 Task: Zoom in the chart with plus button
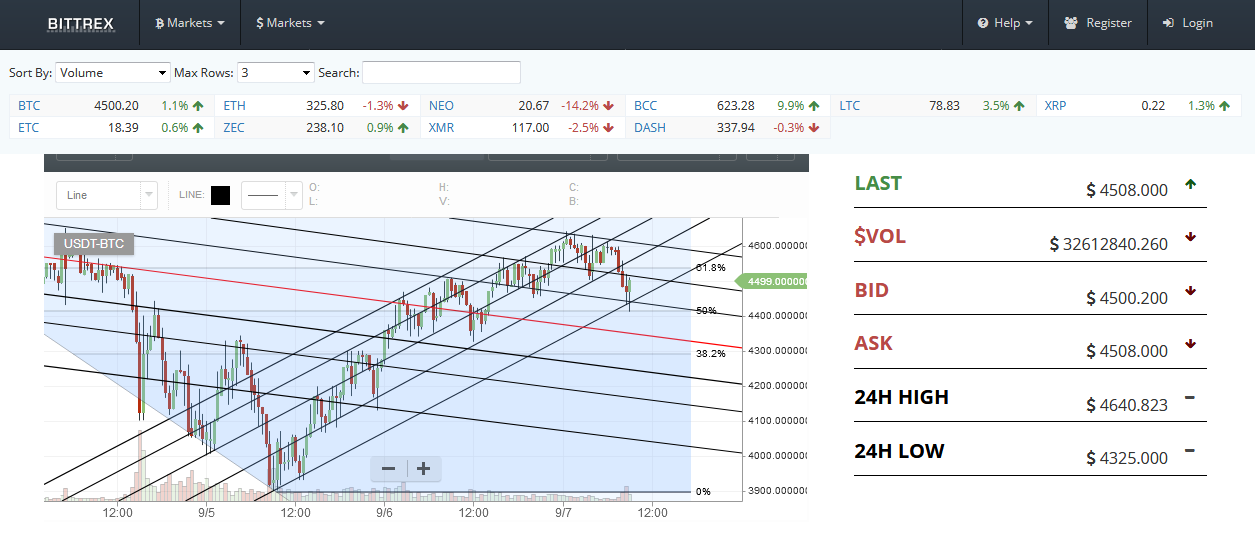click(424, 468)
